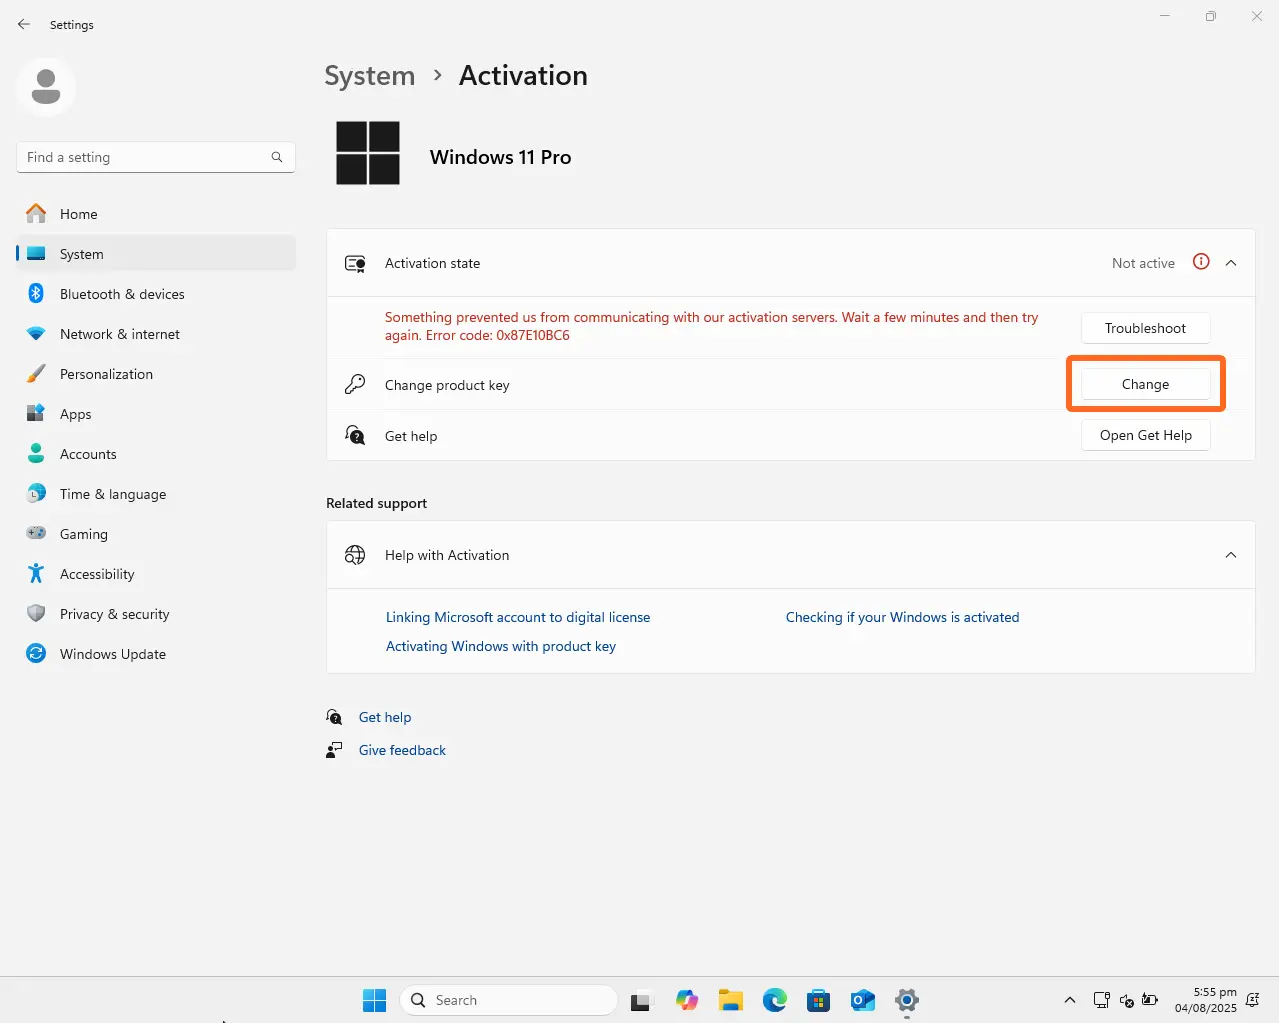This screenshot has height=1023, width=1279.
Task: Go to Personalization settings
Action: [x=156, y=374]
